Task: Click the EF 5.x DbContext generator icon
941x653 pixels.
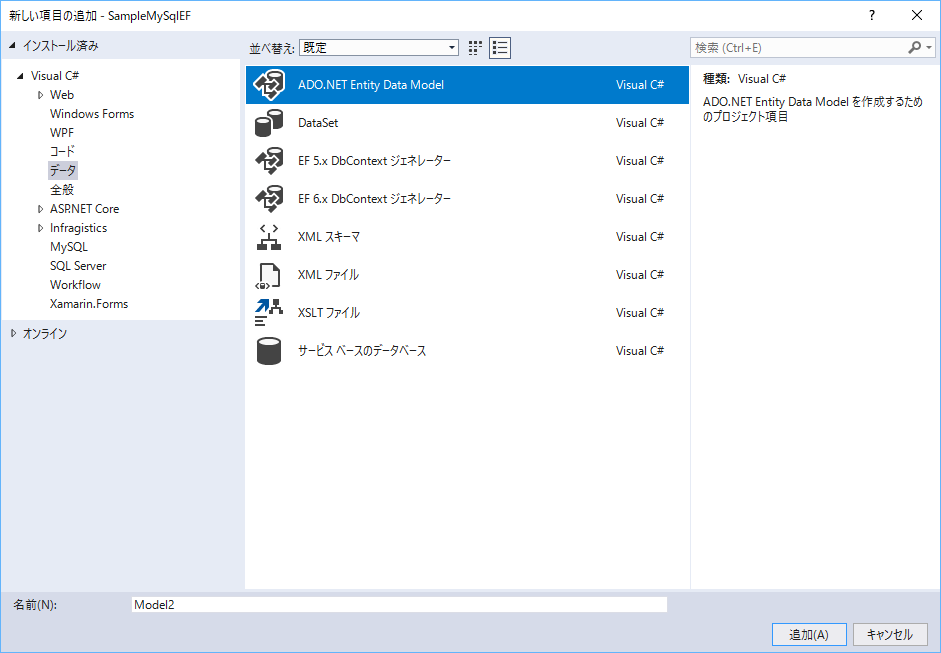Action: click(269, 161)
